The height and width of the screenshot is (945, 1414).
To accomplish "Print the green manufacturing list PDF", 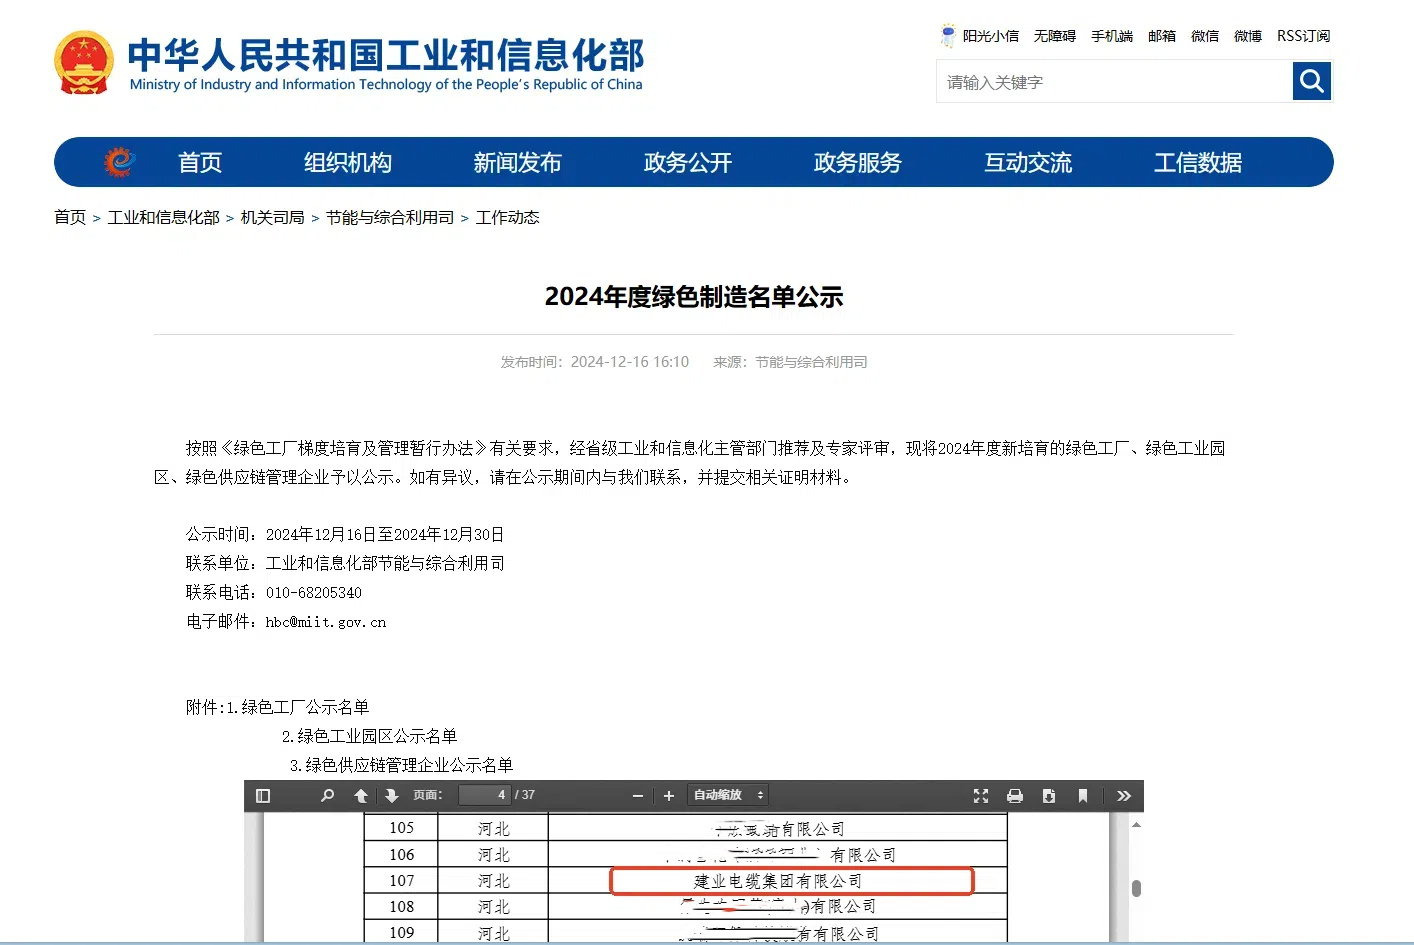I will coord(1015,795).
